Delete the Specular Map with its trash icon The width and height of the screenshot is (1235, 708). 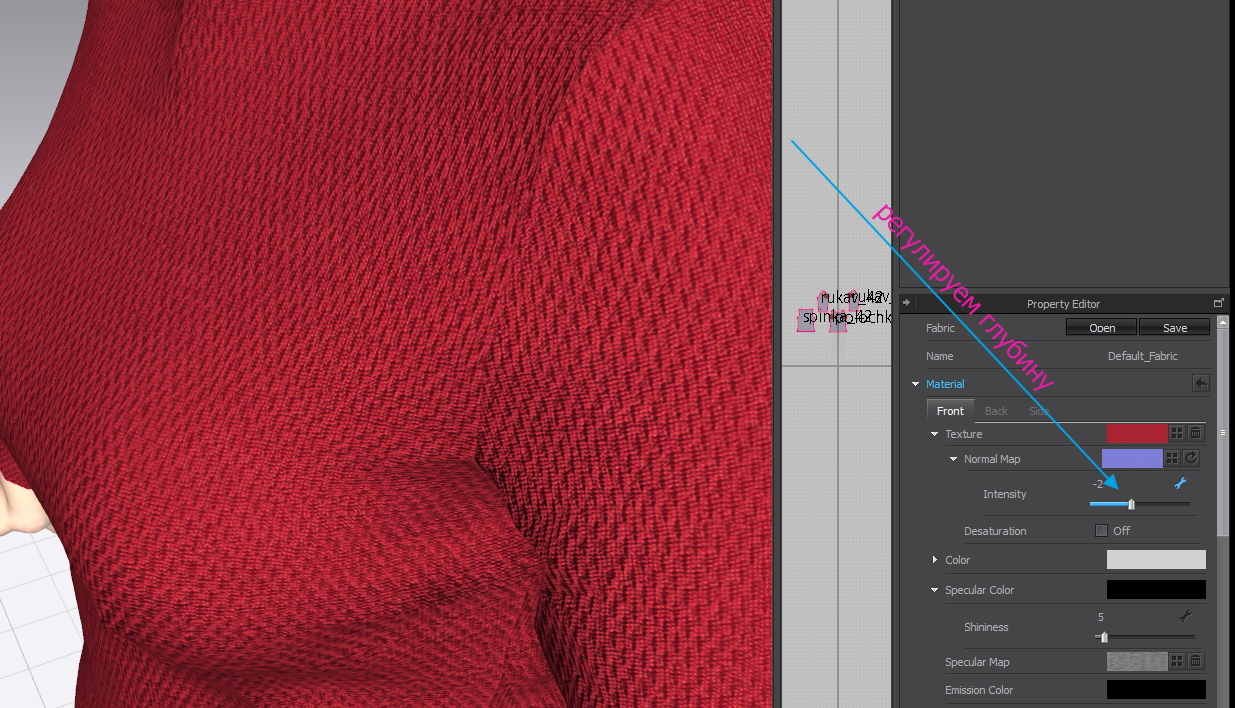coord(1195,661)
